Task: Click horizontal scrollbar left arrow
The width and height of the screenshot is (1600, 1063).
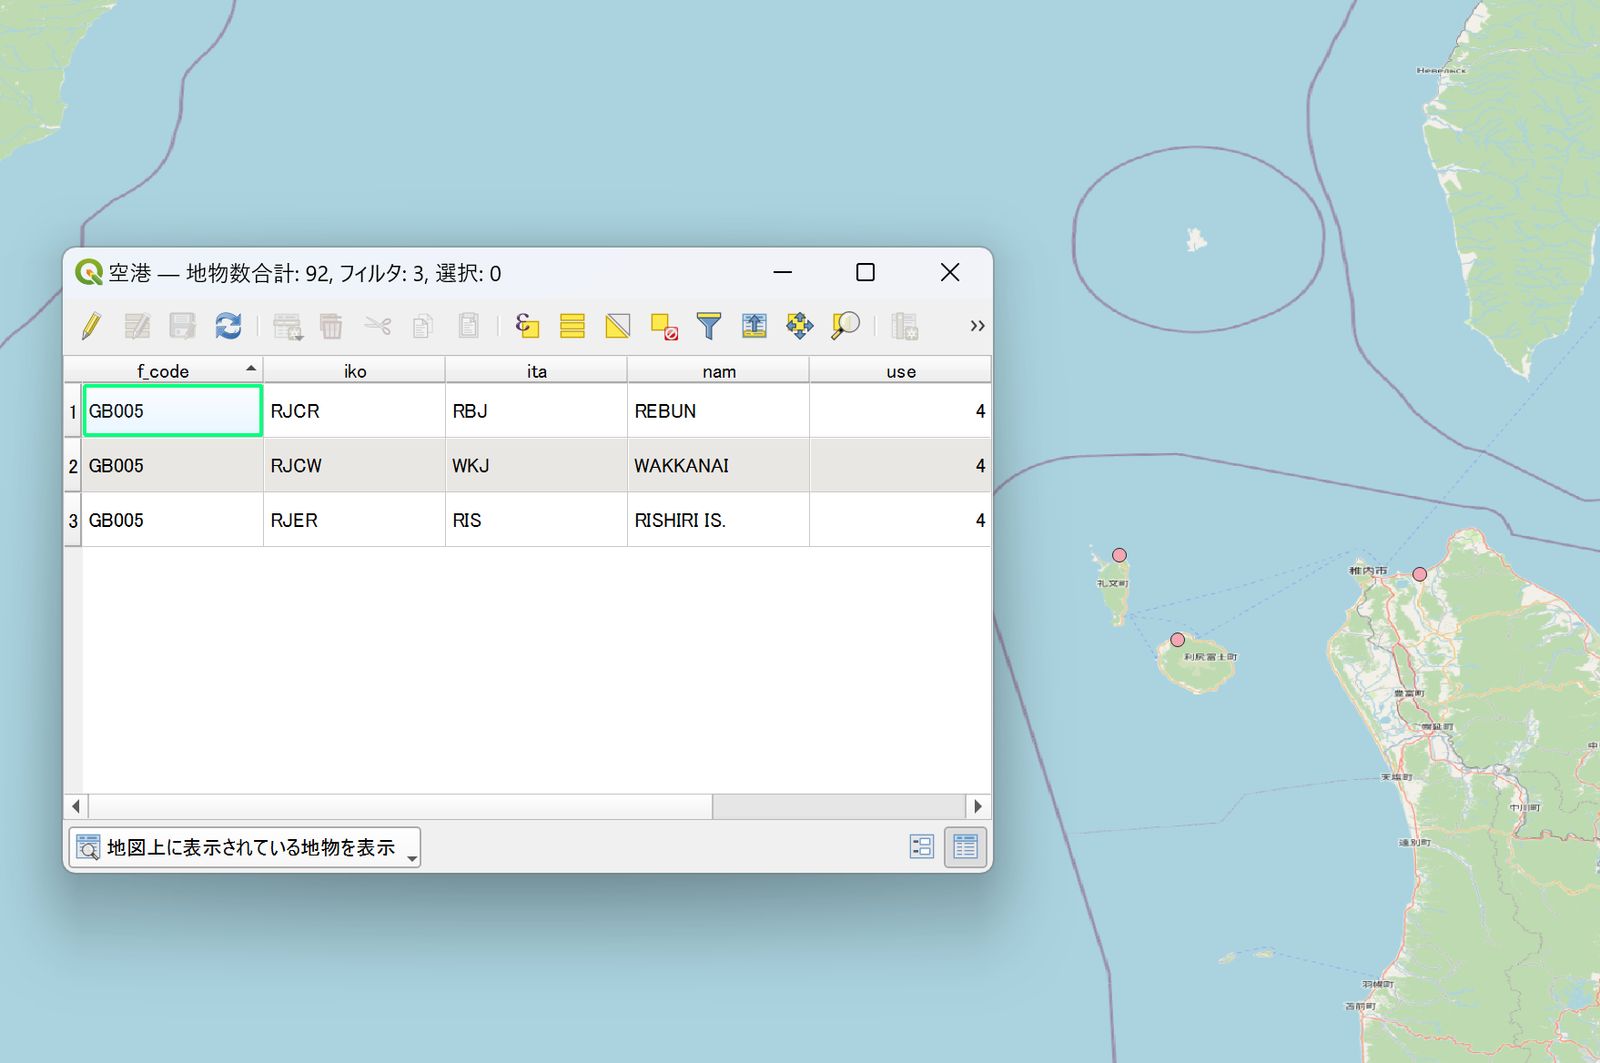Action: [x=76, y=806]
